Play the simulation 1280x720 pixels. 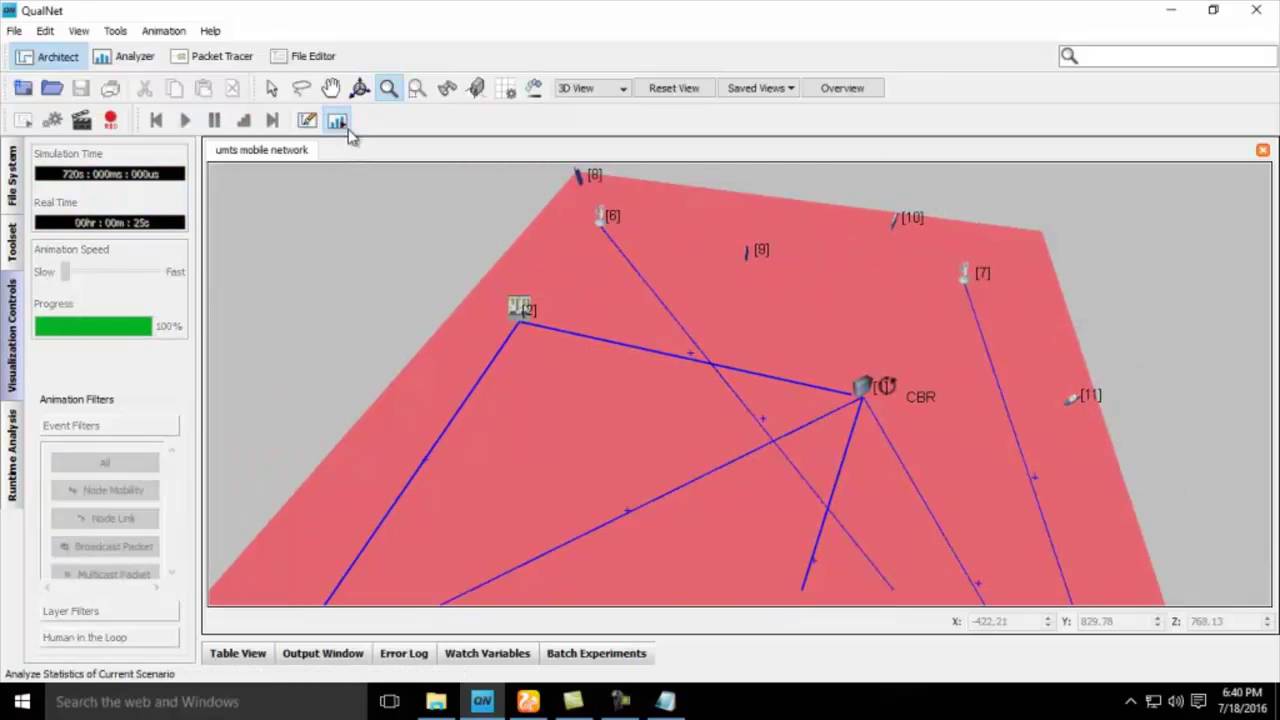click(x=185, y=120)
